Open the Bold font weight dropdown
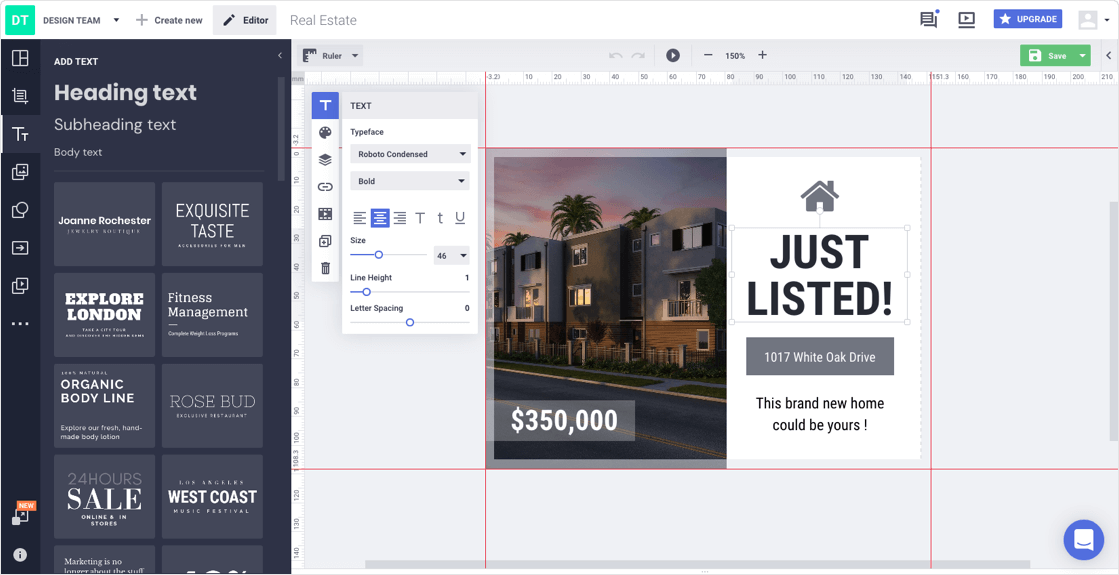 (410, 181)
